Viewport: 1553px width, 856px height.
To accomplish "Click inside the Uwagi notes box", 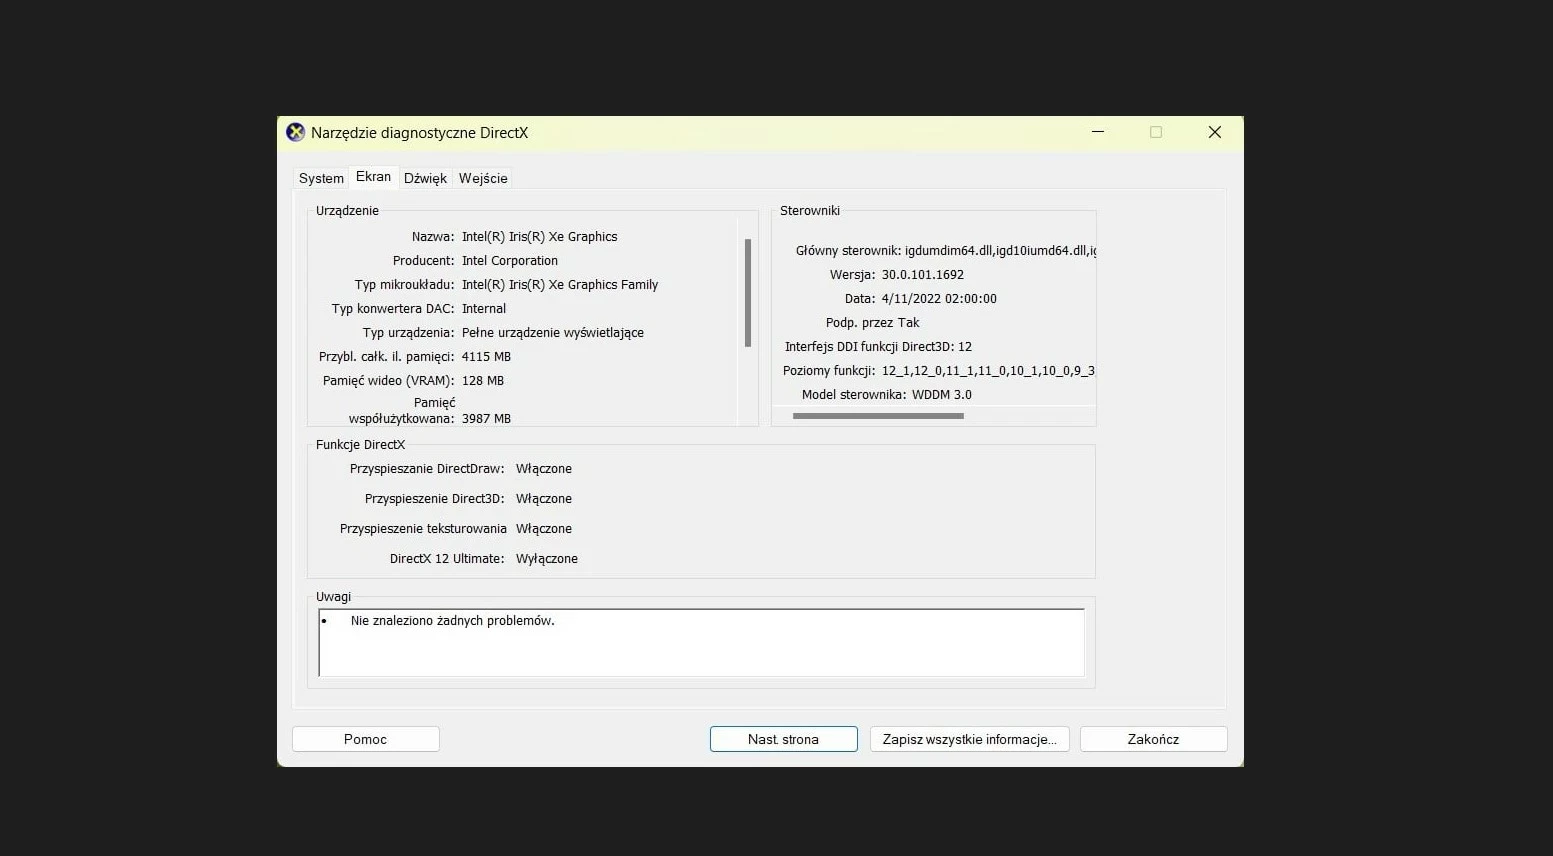I will click(701, 642).
